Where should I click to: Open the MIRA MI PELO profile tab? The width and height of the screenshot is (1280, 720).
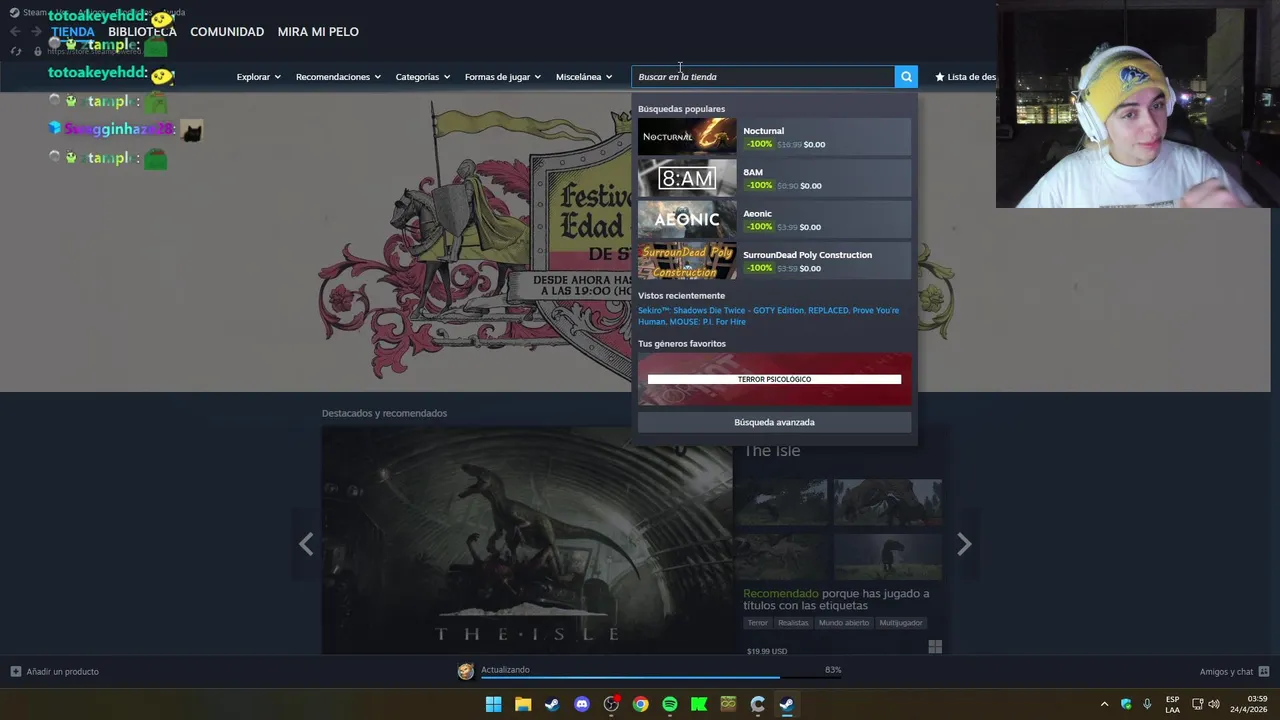pyautogui.click(x=318, y=32)
